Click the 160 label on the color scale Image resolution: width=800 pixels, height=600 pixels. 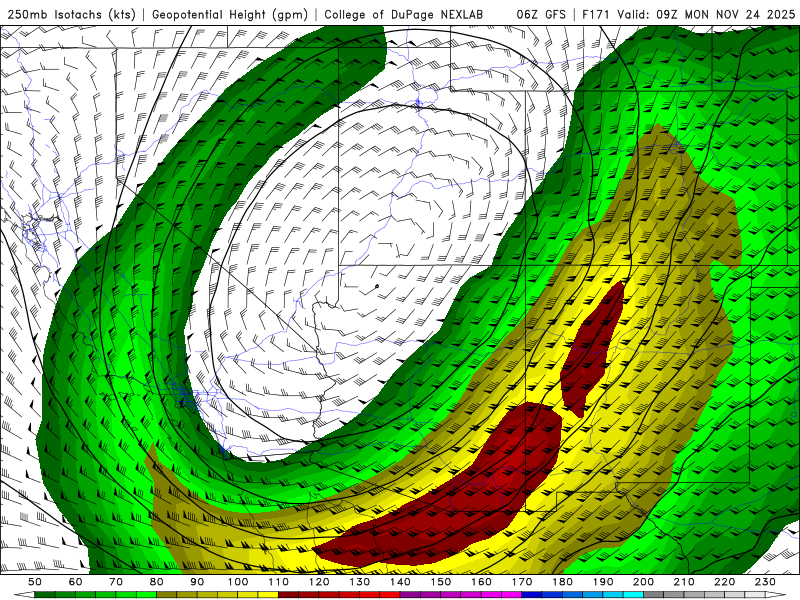[x=481, y=582]
